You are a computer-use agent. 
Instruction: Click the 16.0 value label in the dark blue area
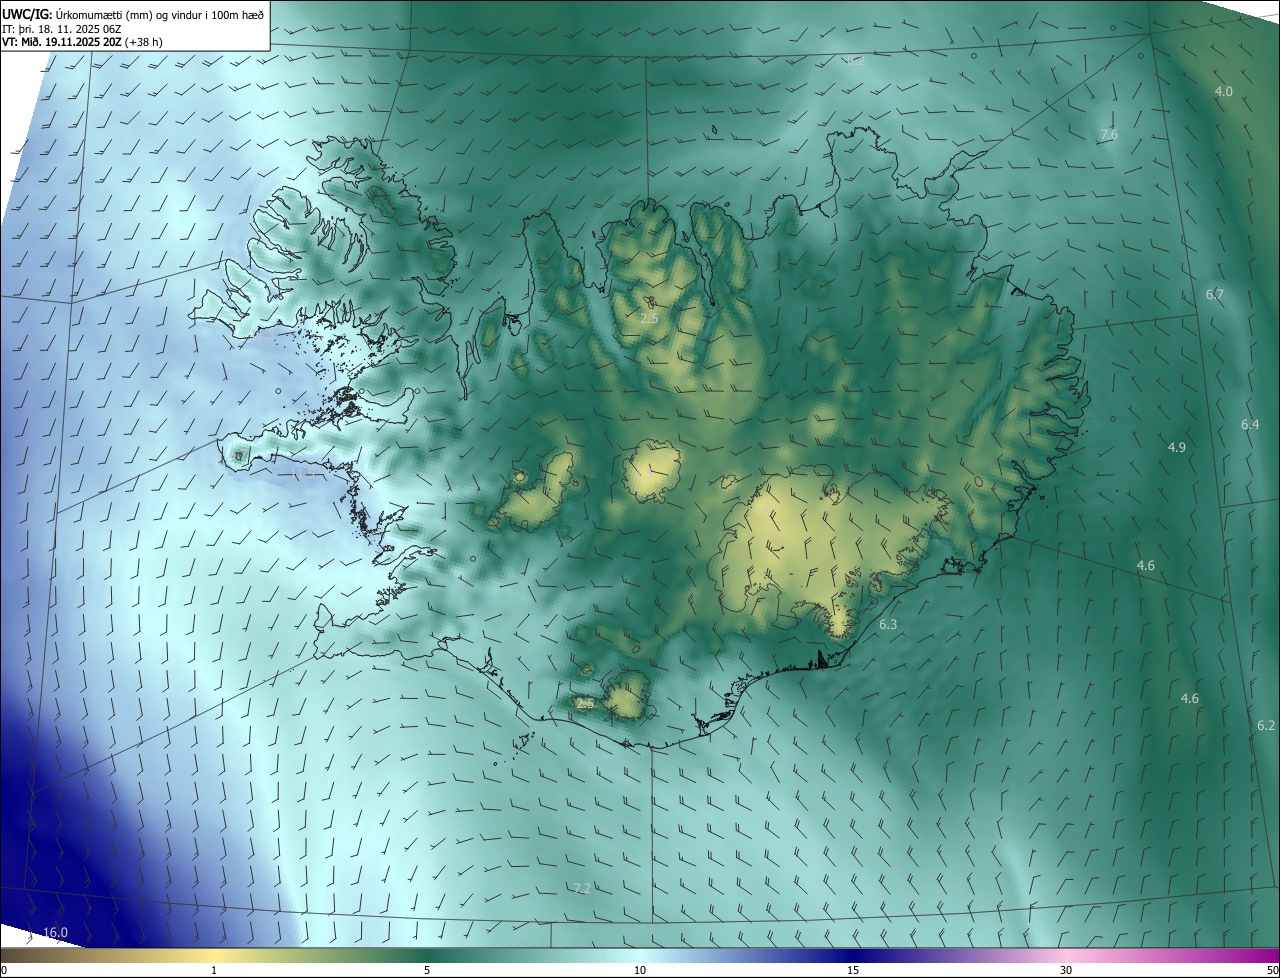click(x=55, y=932)
